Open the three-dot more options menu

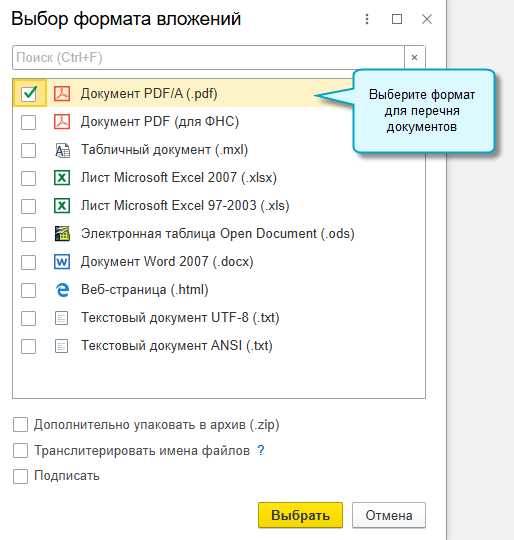click(x=367, y=19)
